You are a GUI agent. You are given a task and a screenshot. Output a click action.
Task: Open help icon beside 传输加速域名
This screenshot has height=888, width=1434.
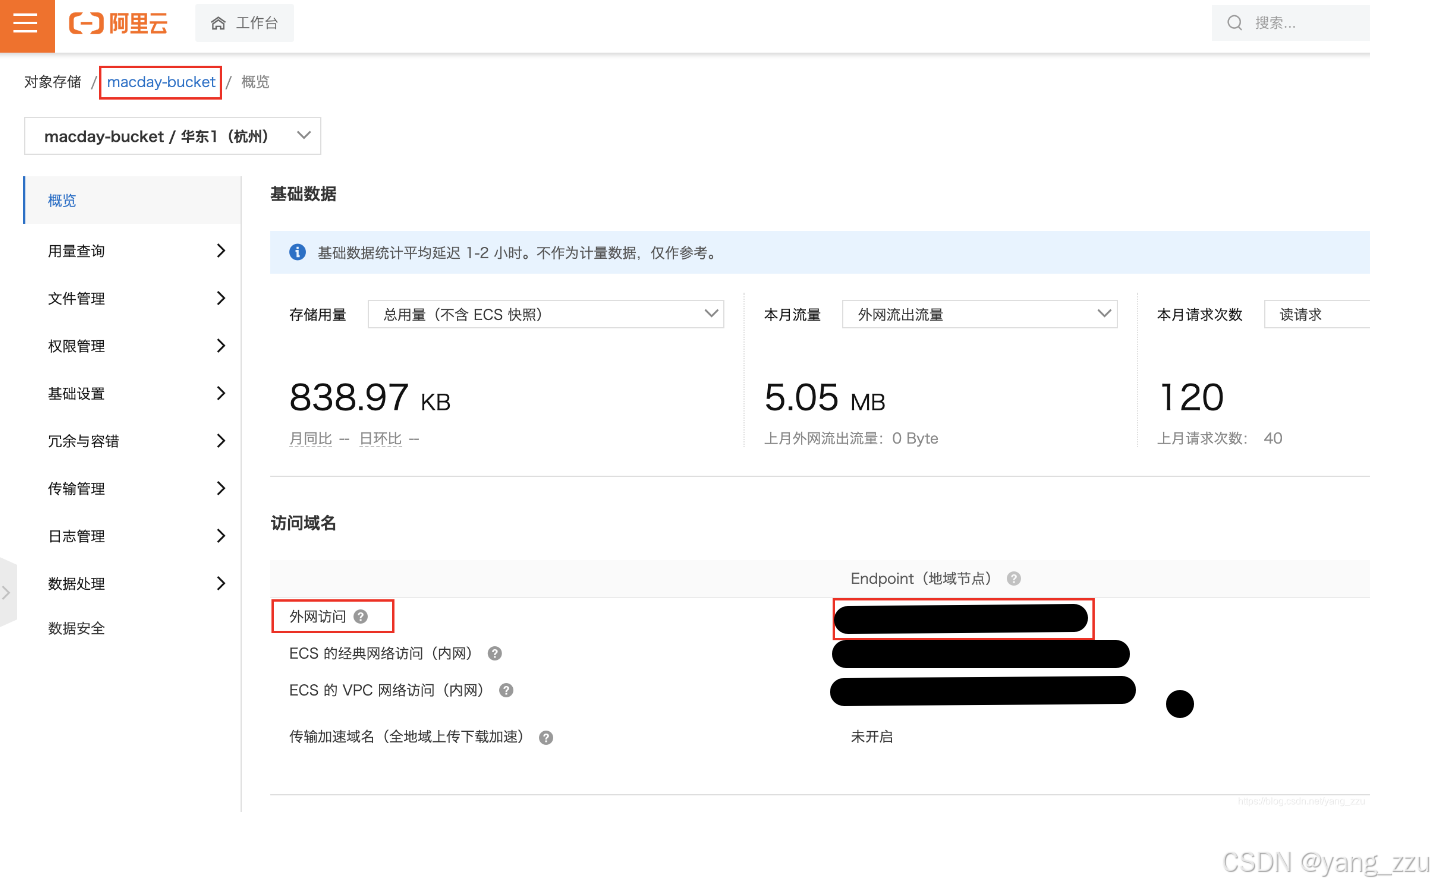pyautogui.click(x=545, y=737)
